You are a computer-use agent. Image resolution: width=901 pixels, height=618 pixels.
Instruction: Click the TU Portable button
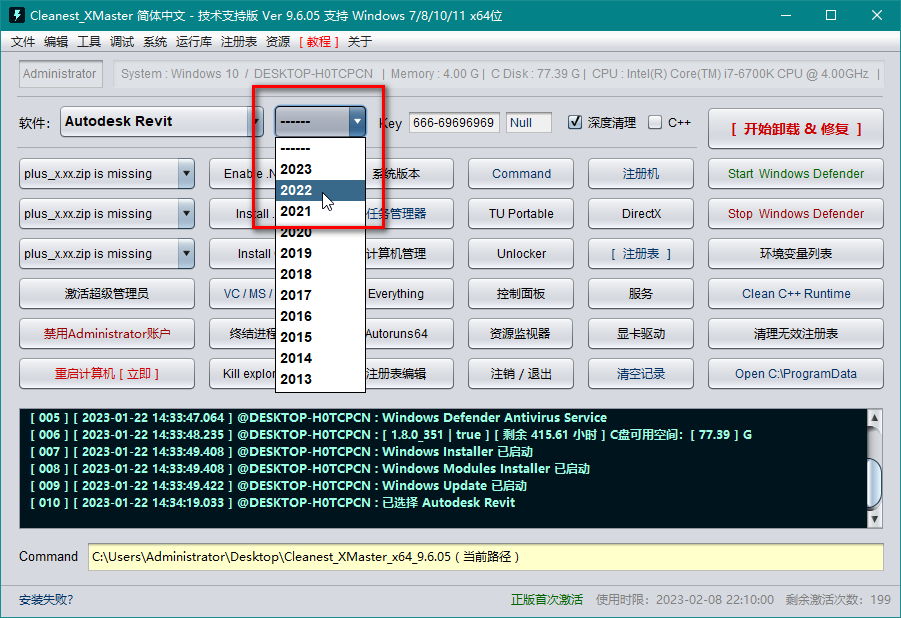[521, 214]
